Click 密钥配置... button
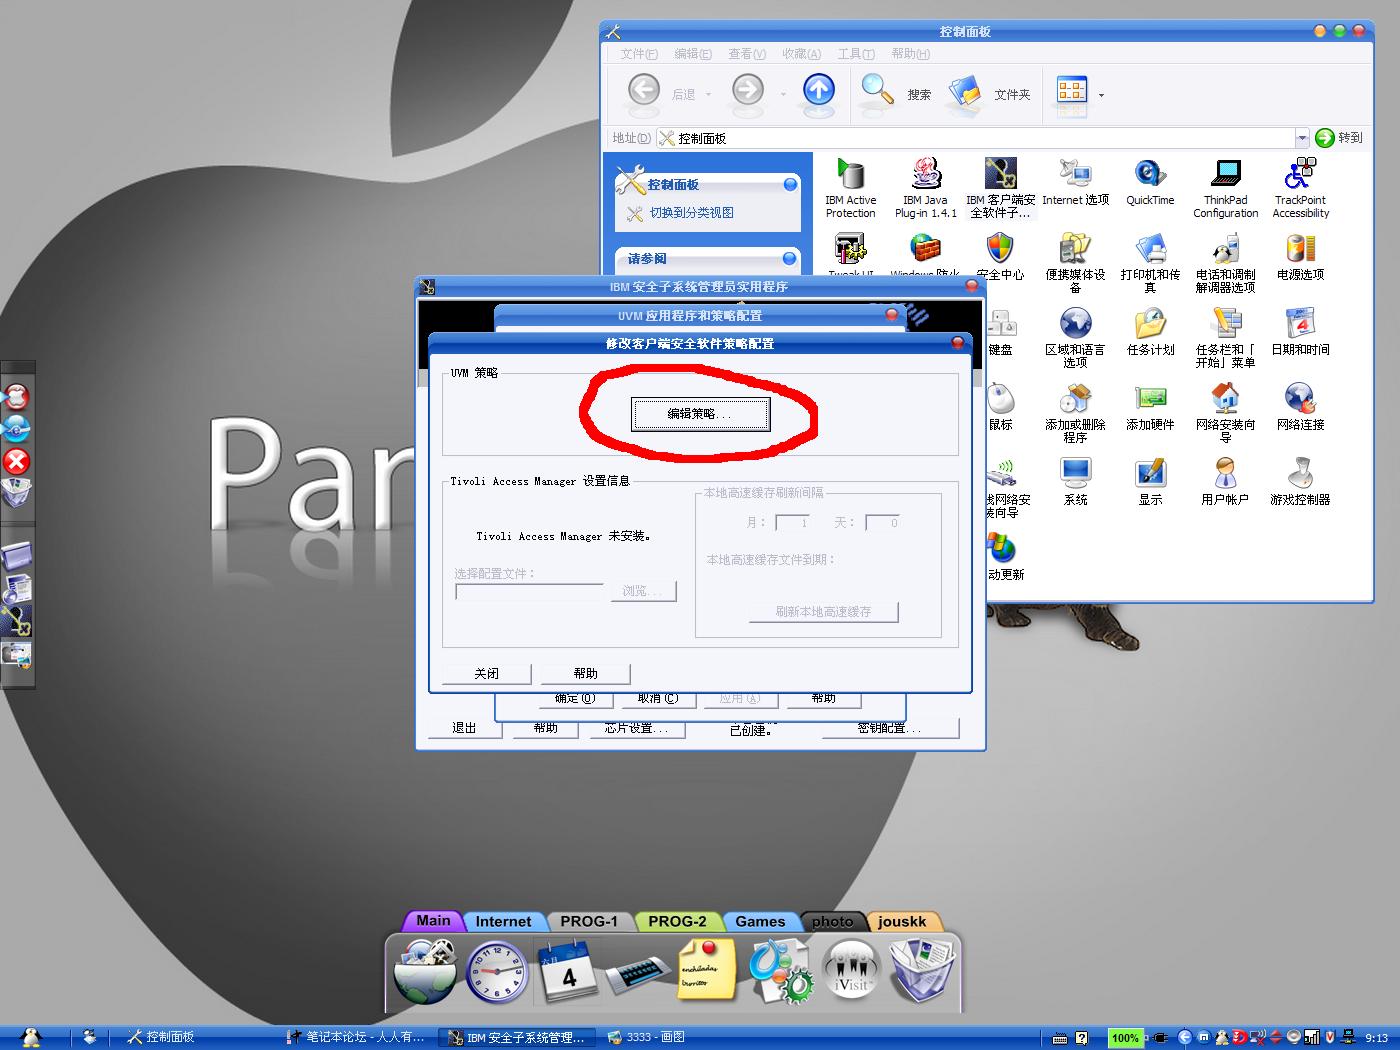Image resolution: width=1400 pixels, height=1050 pixels. (x=890, y=728)
